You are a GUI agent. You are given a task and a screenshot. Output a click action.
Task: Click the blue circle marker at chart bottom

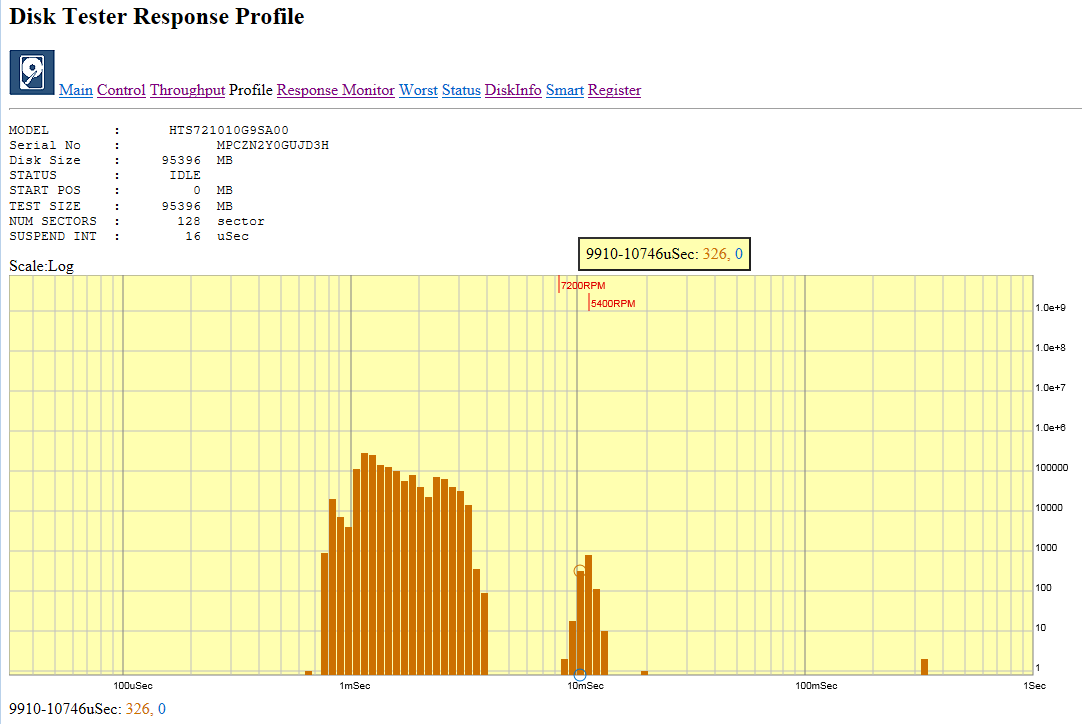click(580, 676)
